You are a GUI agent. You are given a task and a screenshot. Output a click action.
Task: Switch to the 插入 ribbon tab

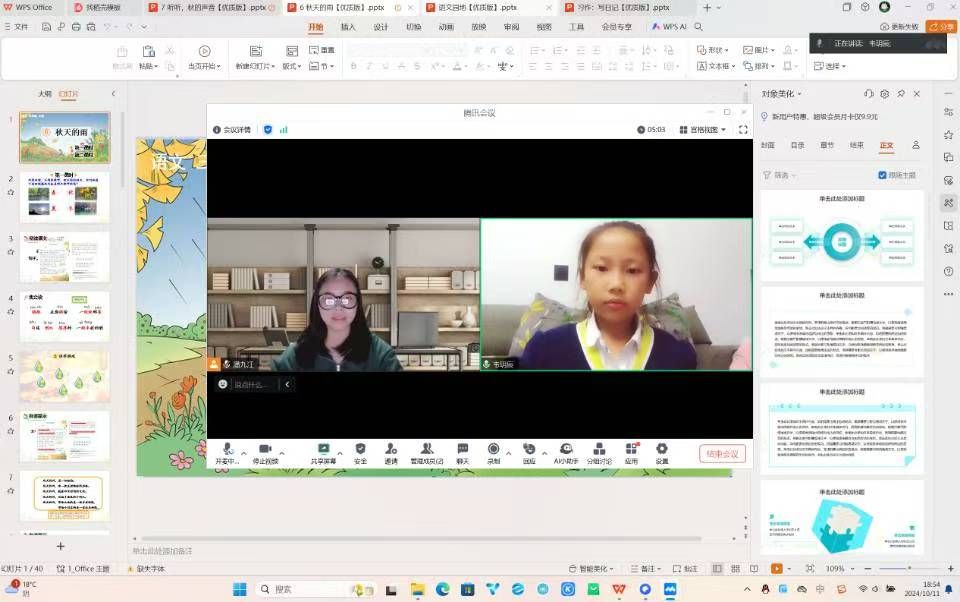tap(348, 27)
